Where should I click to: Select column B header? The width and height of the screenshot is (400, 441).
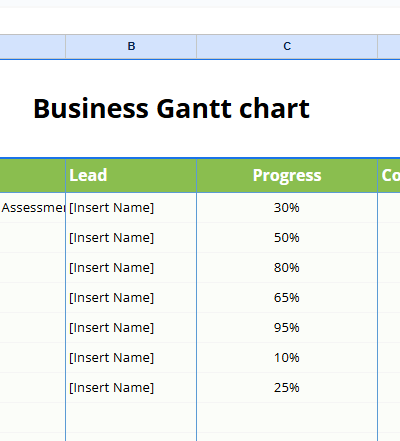[x=131, y=47]
